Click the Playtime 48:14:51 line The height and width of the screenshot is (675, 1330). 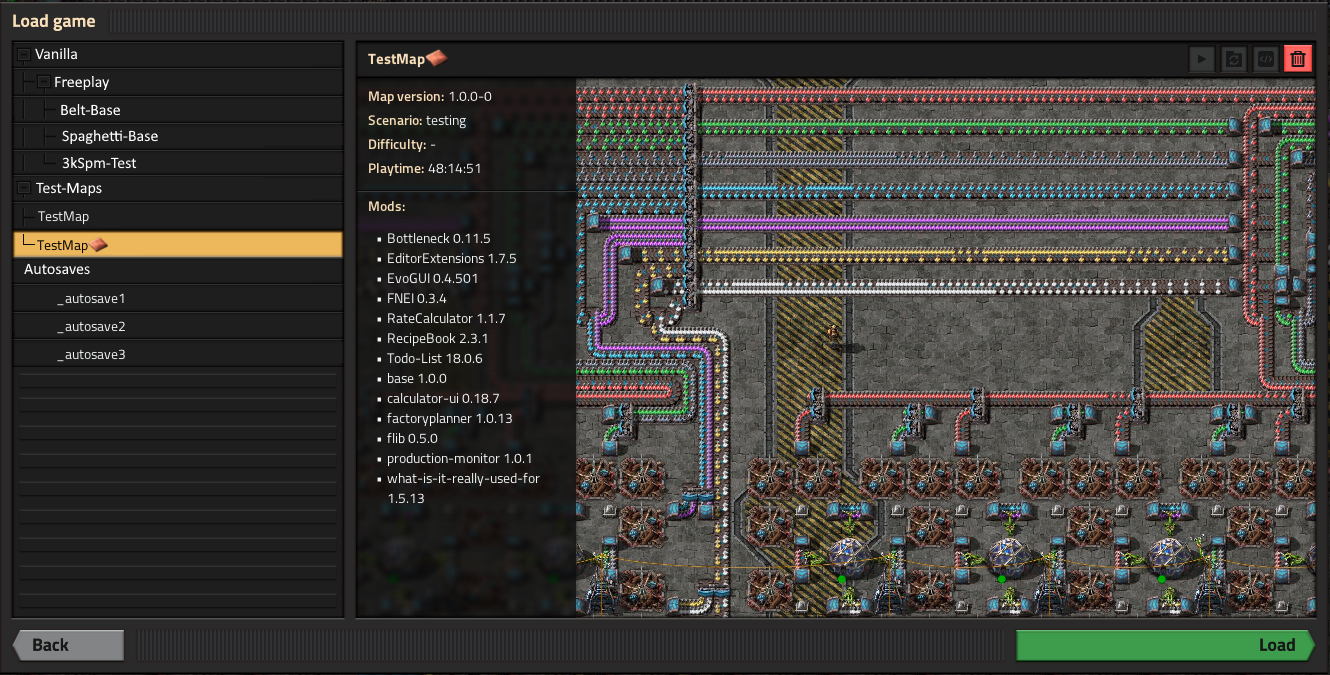[x=425, y=168]
